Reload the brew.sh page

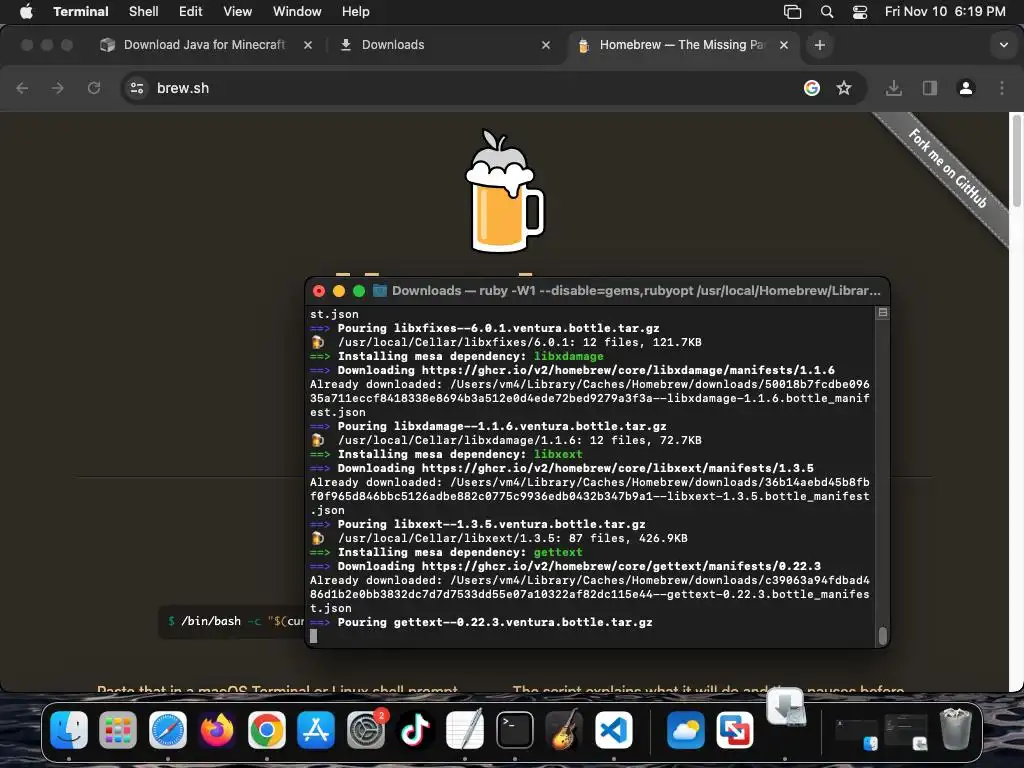94,88
